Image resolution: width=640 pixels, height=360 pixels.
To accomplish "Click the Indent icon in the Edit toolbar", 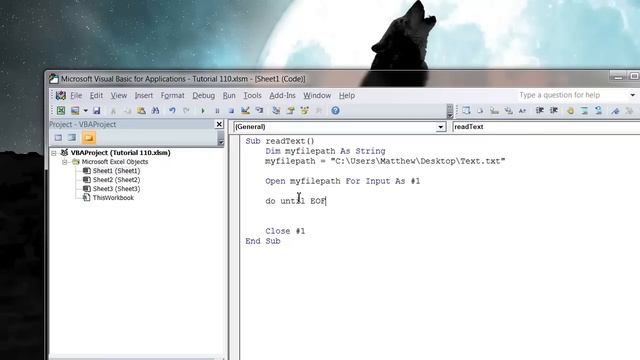I will coord(540,111).
